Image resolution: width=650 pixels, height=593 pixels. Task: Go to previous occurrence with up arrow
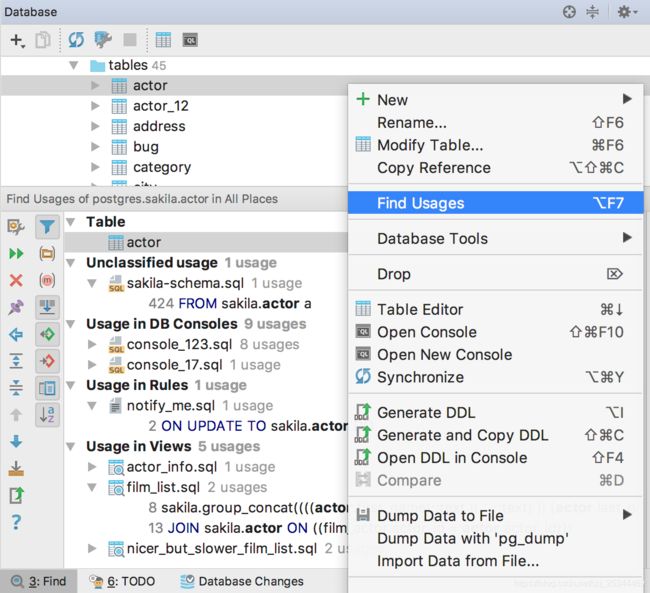pyautogui.click(x=16, y=415)
